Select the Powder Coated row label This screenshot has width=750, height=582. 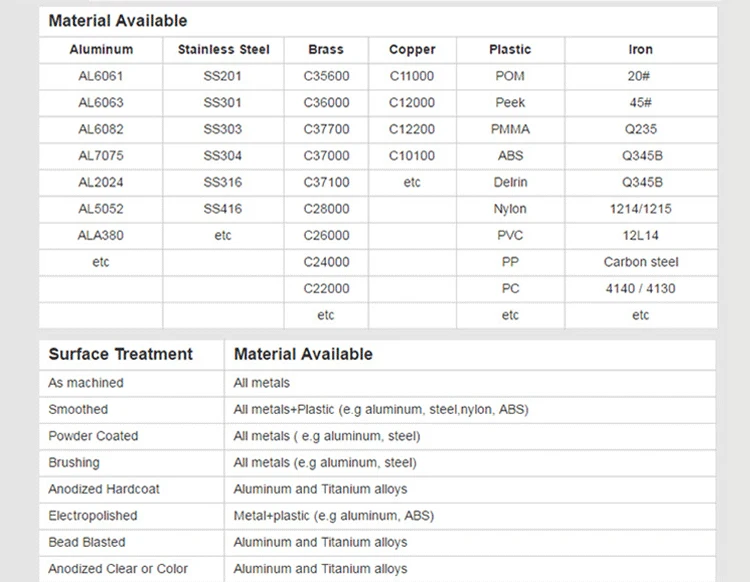(93, 436)
